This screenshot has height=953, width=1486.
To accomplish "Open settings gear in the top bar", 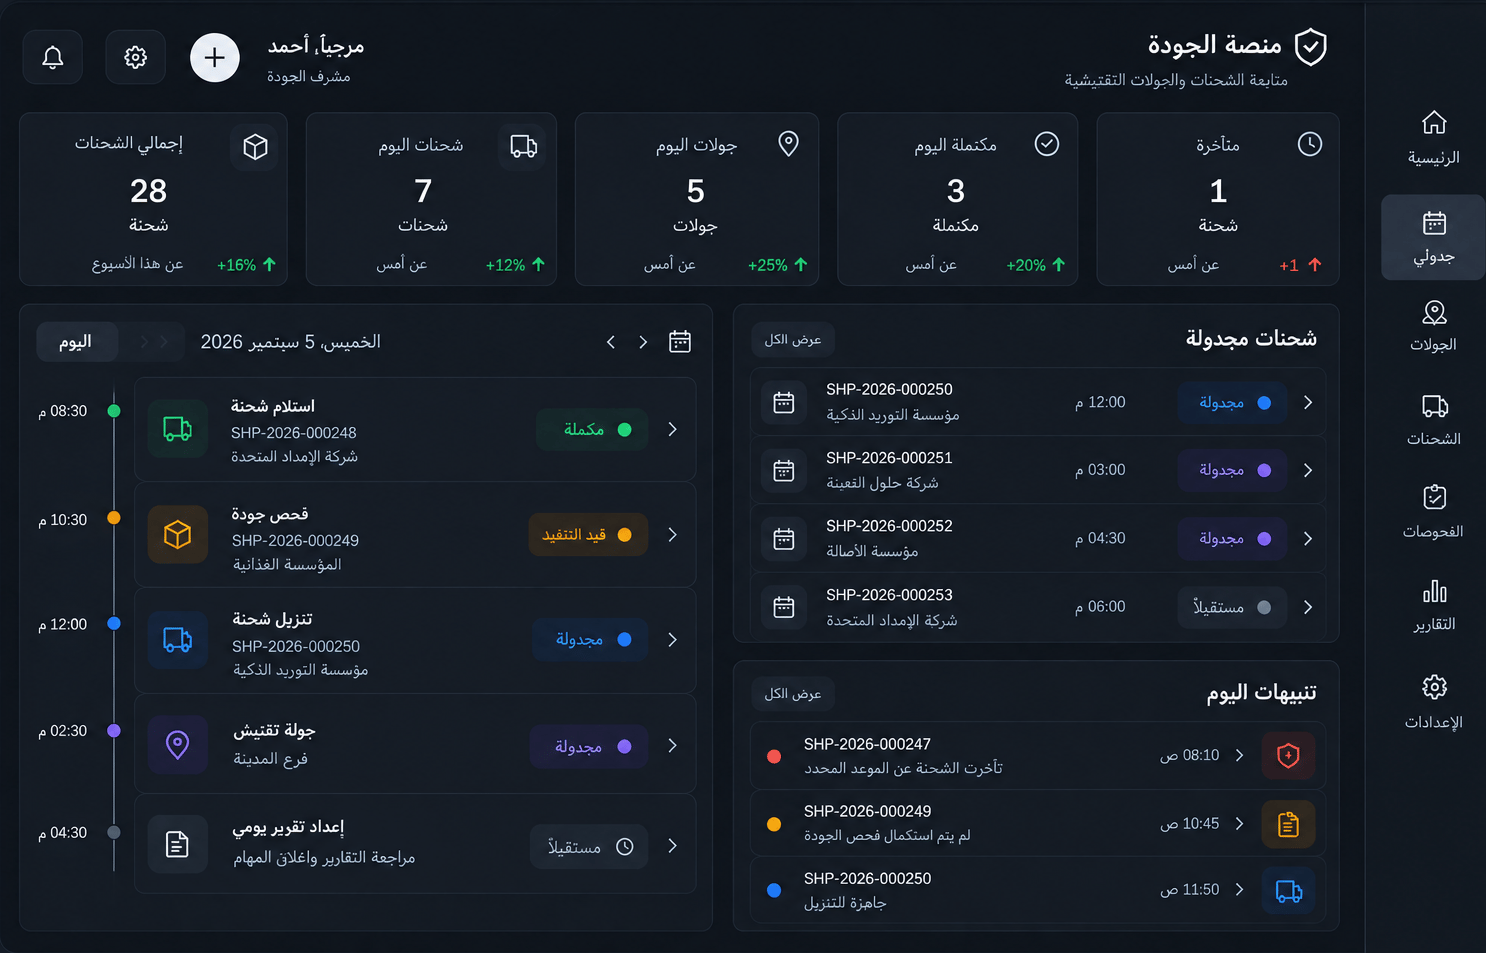I will (136, 58).
